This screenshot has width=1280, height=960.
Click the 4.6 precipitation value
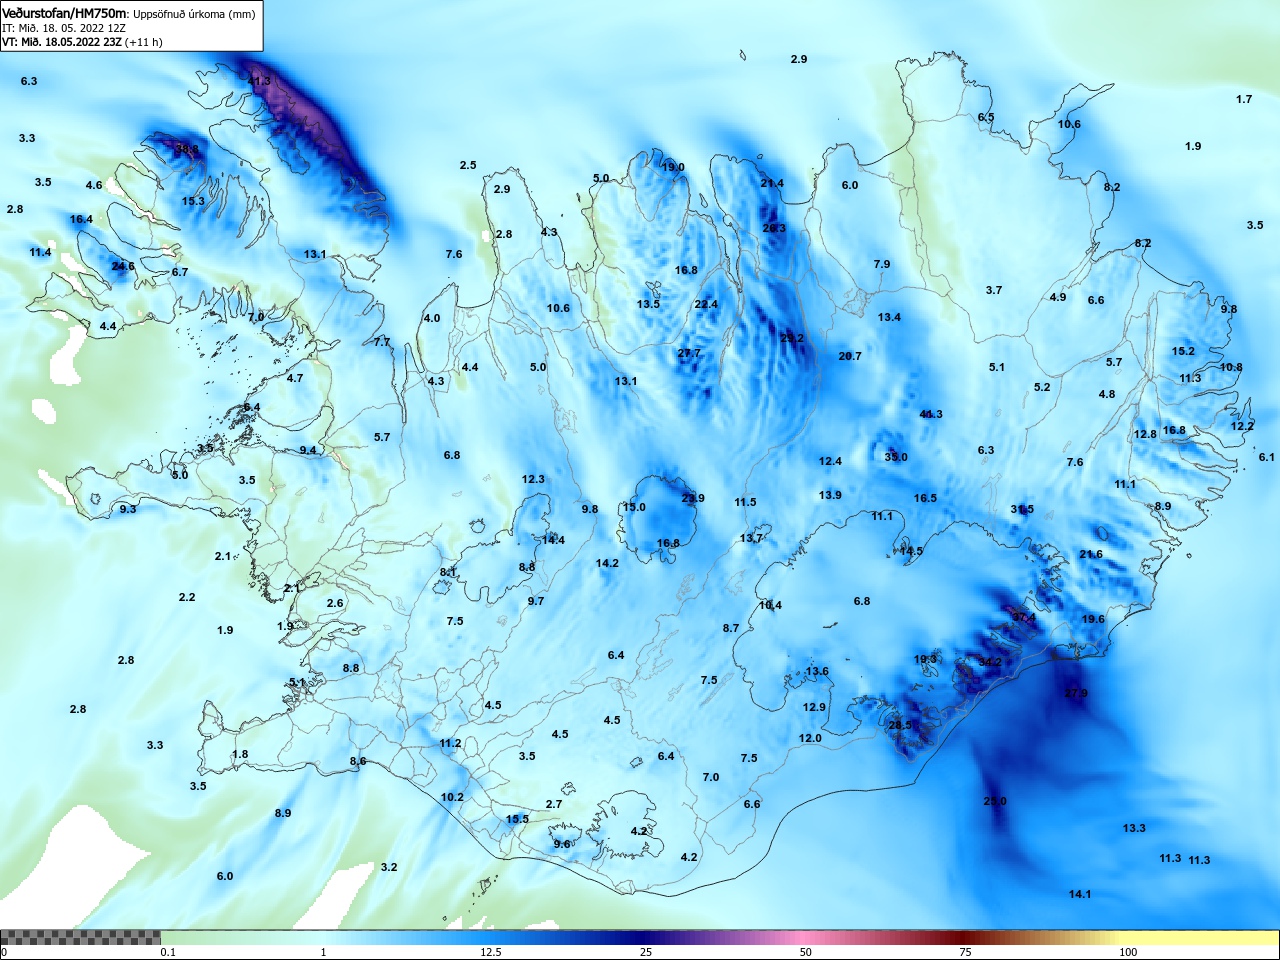pos(94,185)
